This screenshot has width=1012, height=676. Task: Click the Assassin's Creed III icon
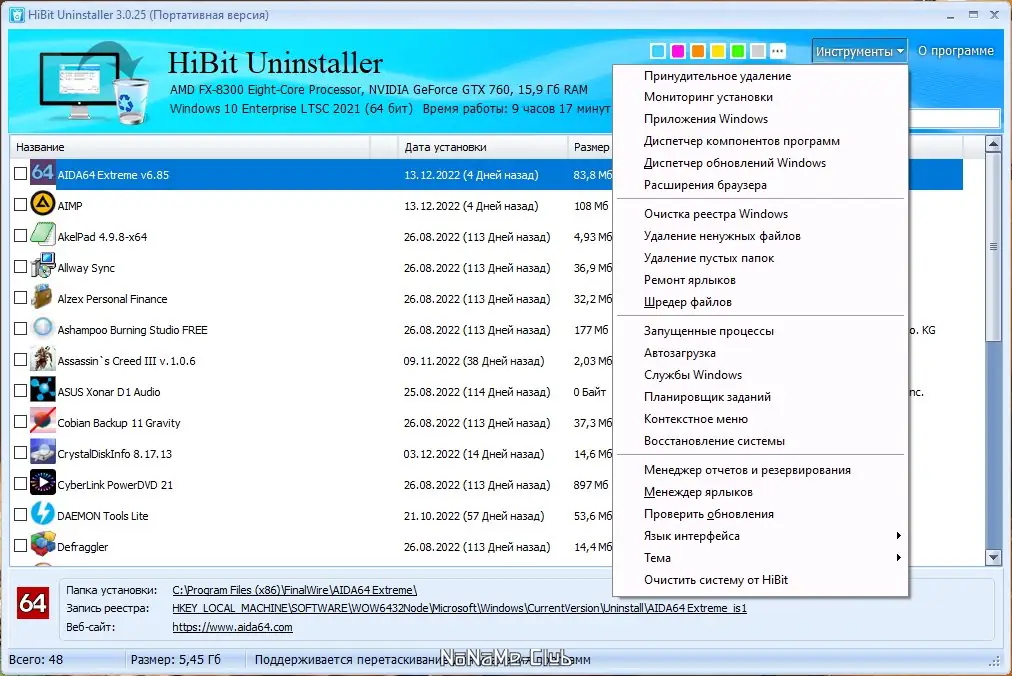(x=43, y=359)
